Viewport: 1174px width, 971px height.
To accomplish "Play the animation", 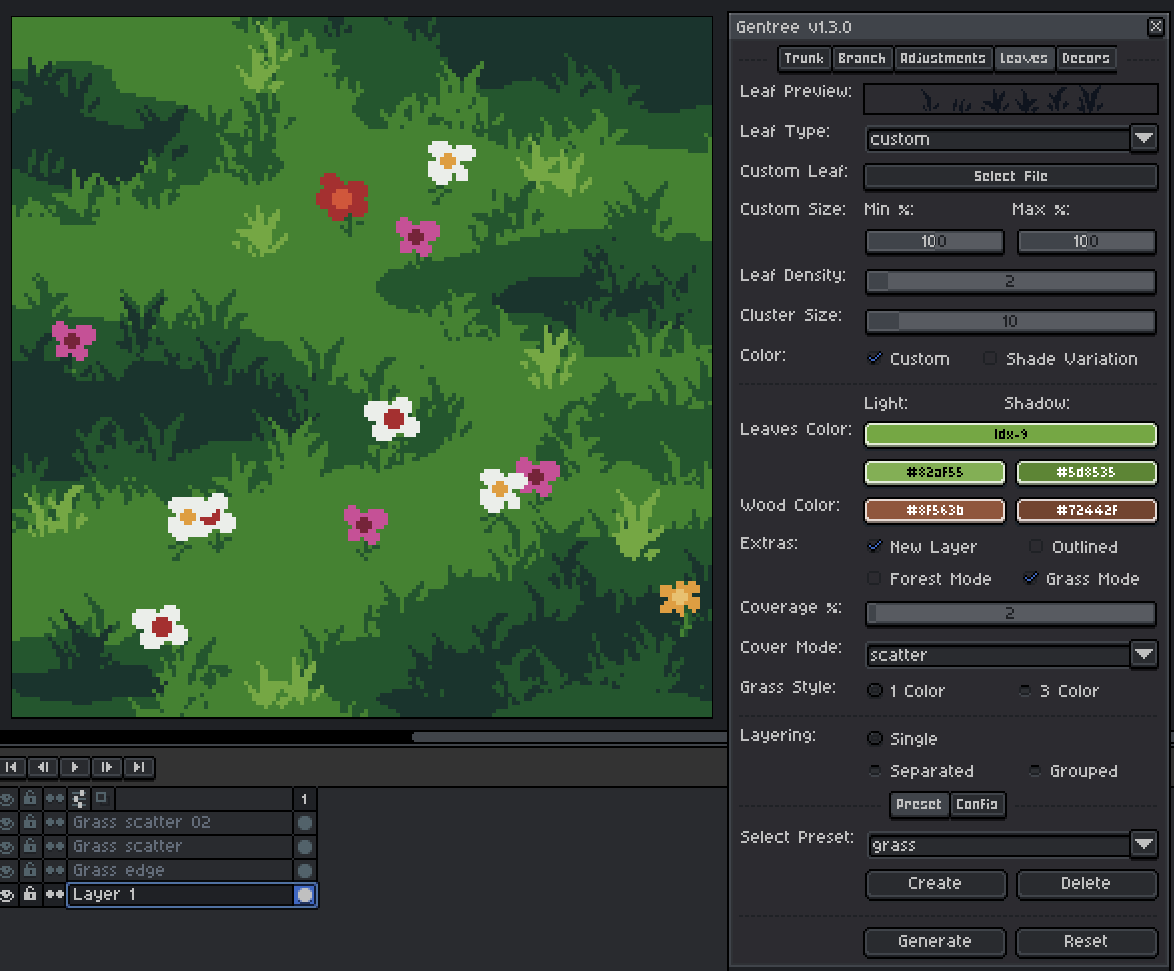I will click(75, 767).
